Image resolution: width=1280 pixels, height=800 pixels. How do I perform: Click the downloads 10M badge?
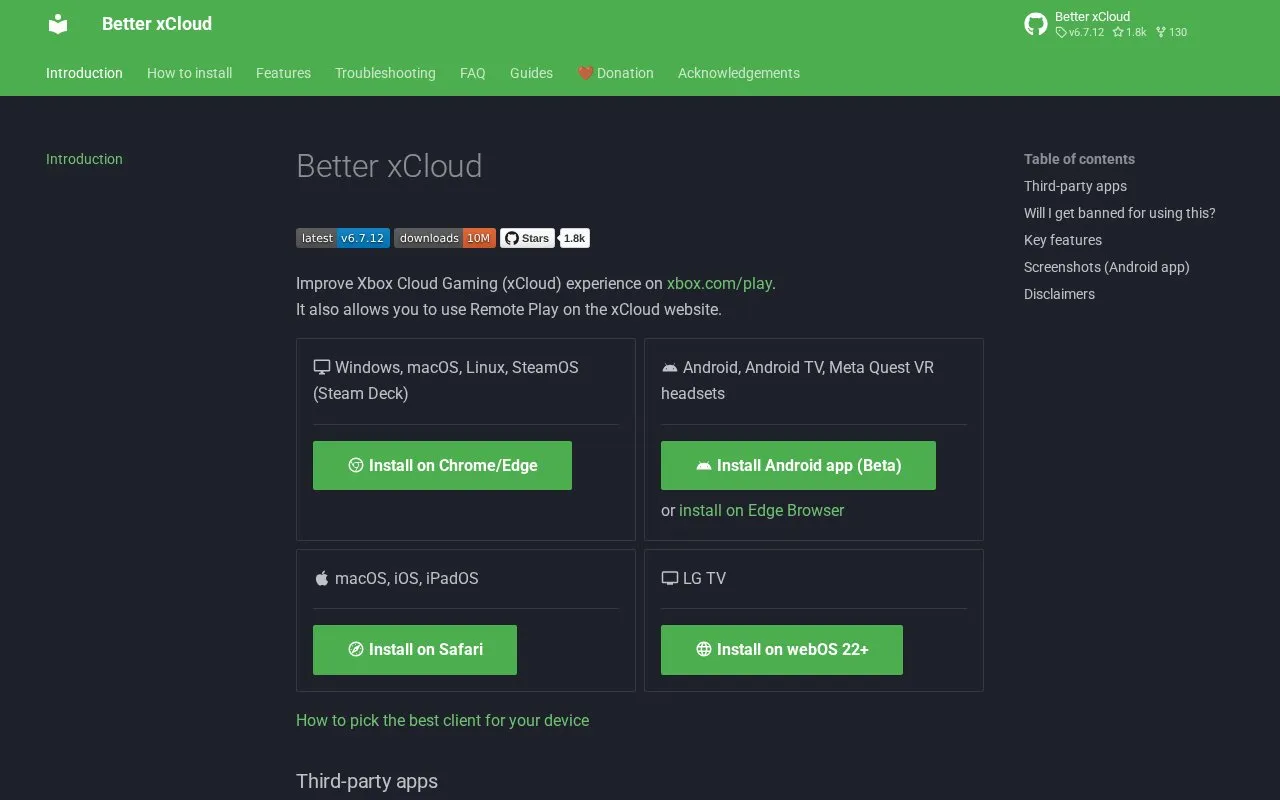point(445,238)
